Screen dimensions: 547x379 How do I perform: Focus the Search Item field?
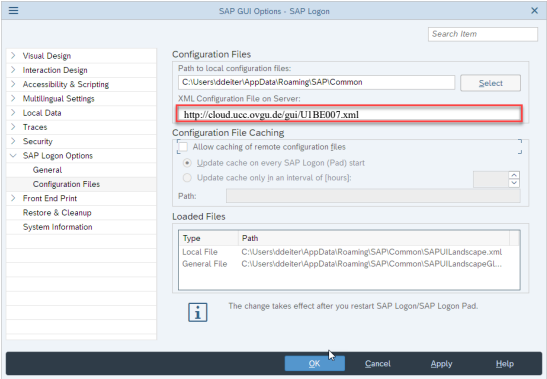[483, 34]
